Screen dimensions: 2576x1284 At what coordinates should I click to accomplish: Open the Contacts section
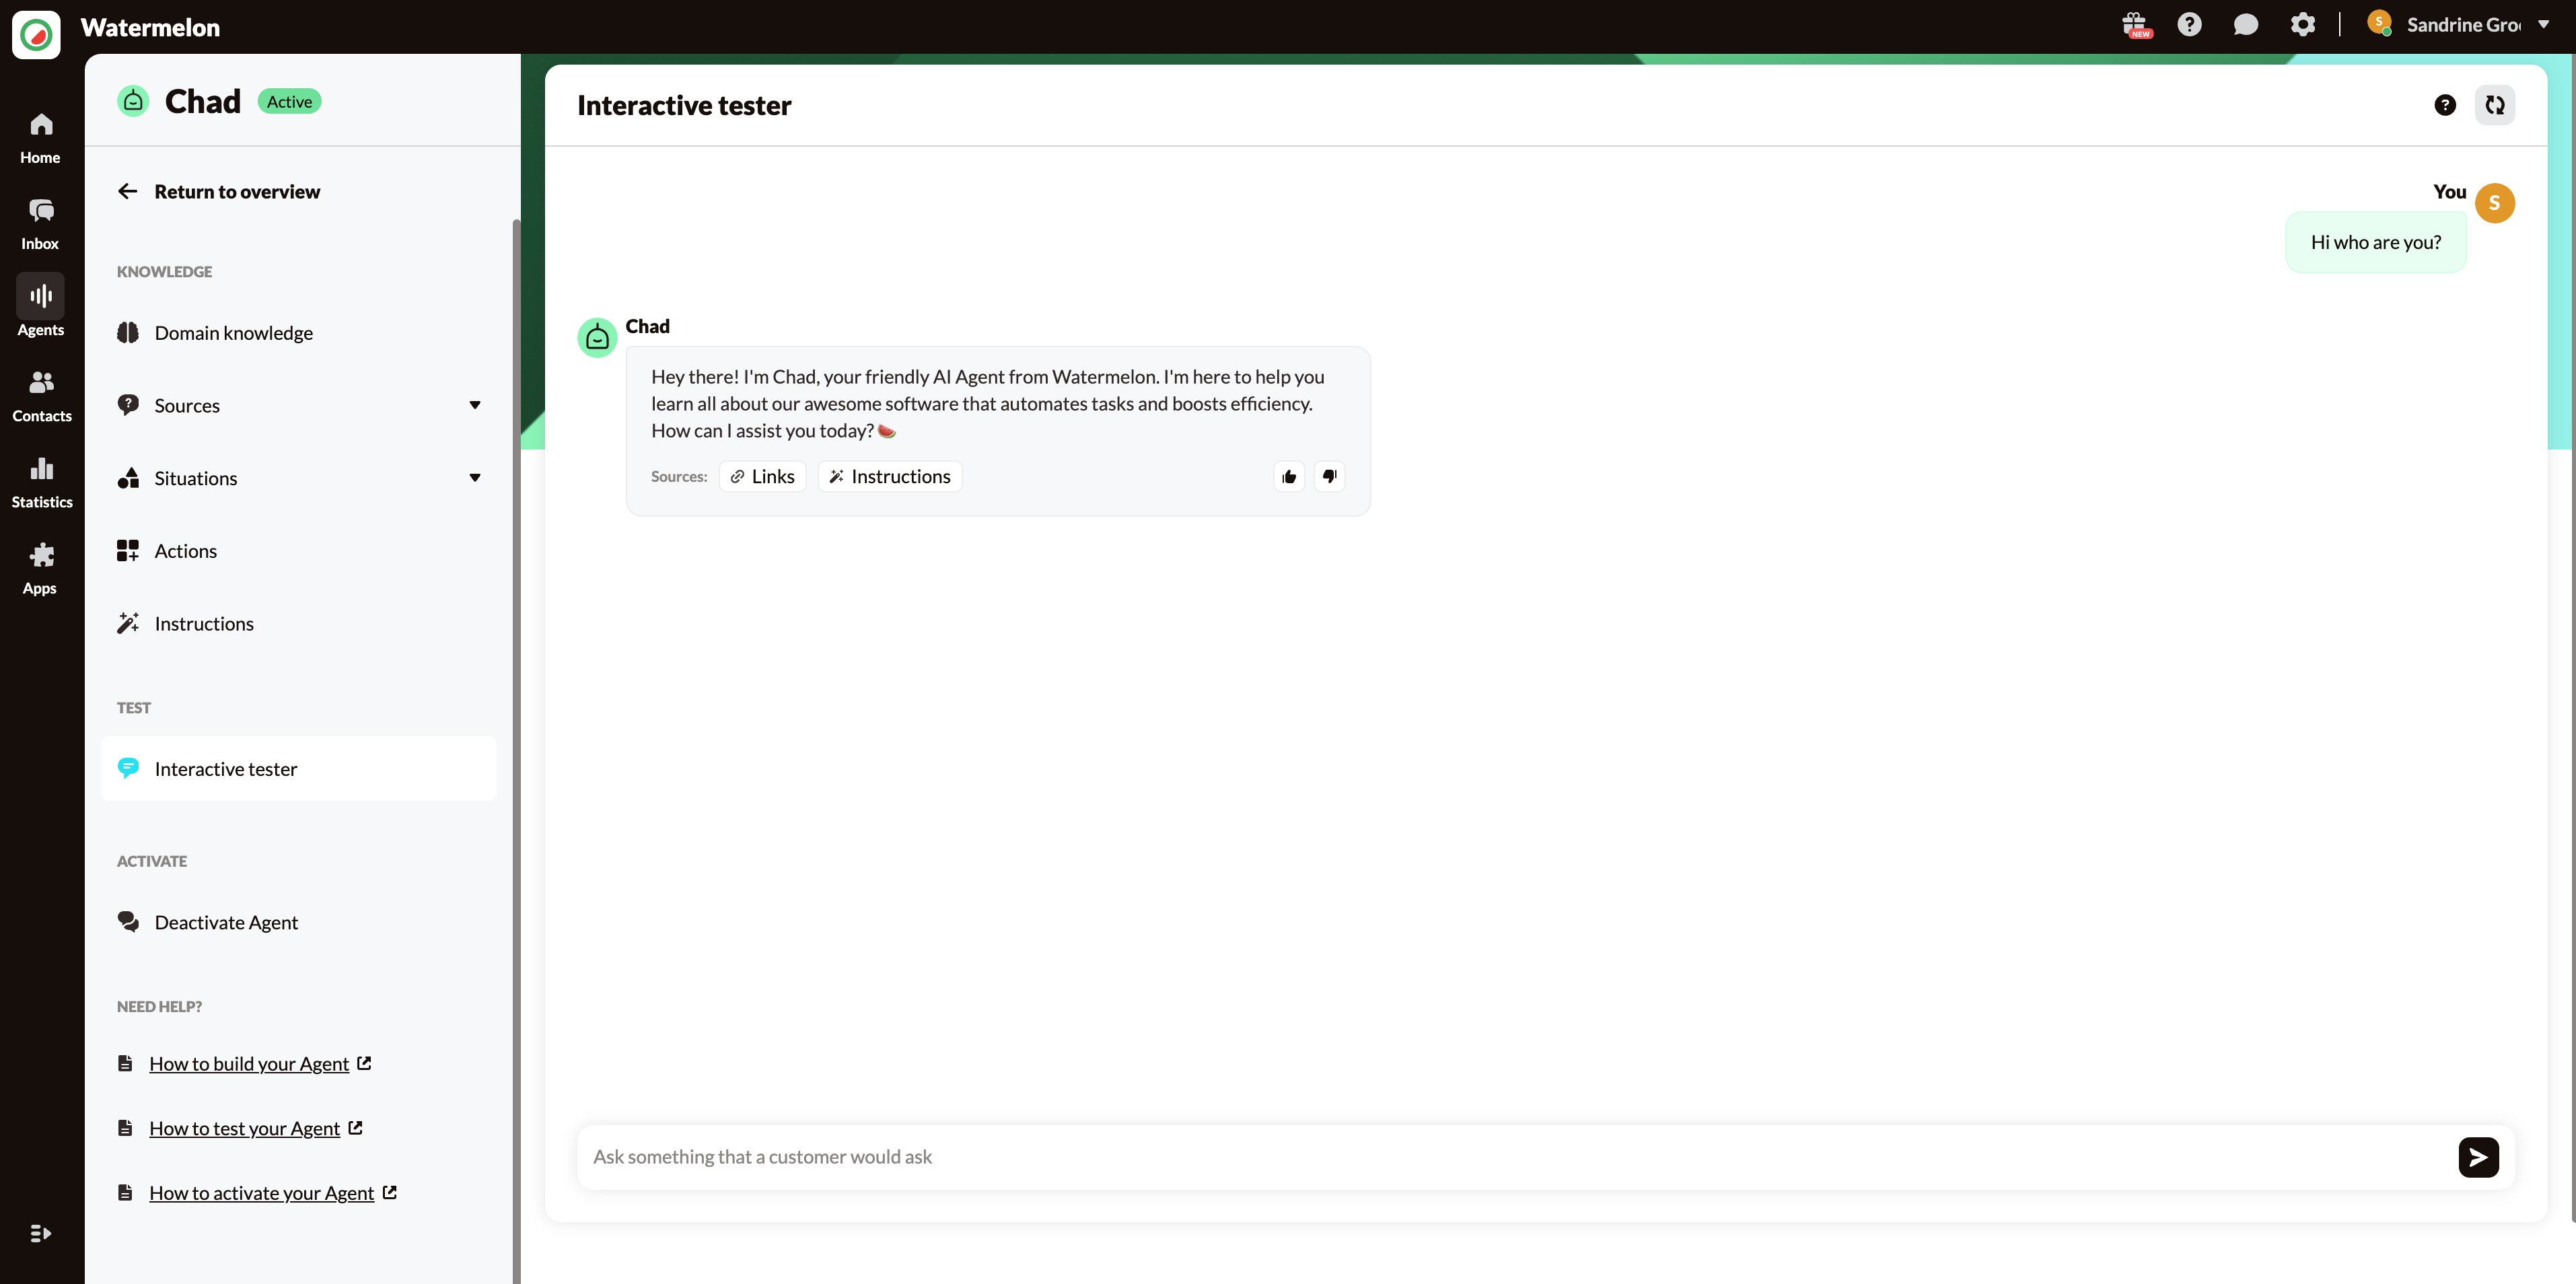(41, 397)
